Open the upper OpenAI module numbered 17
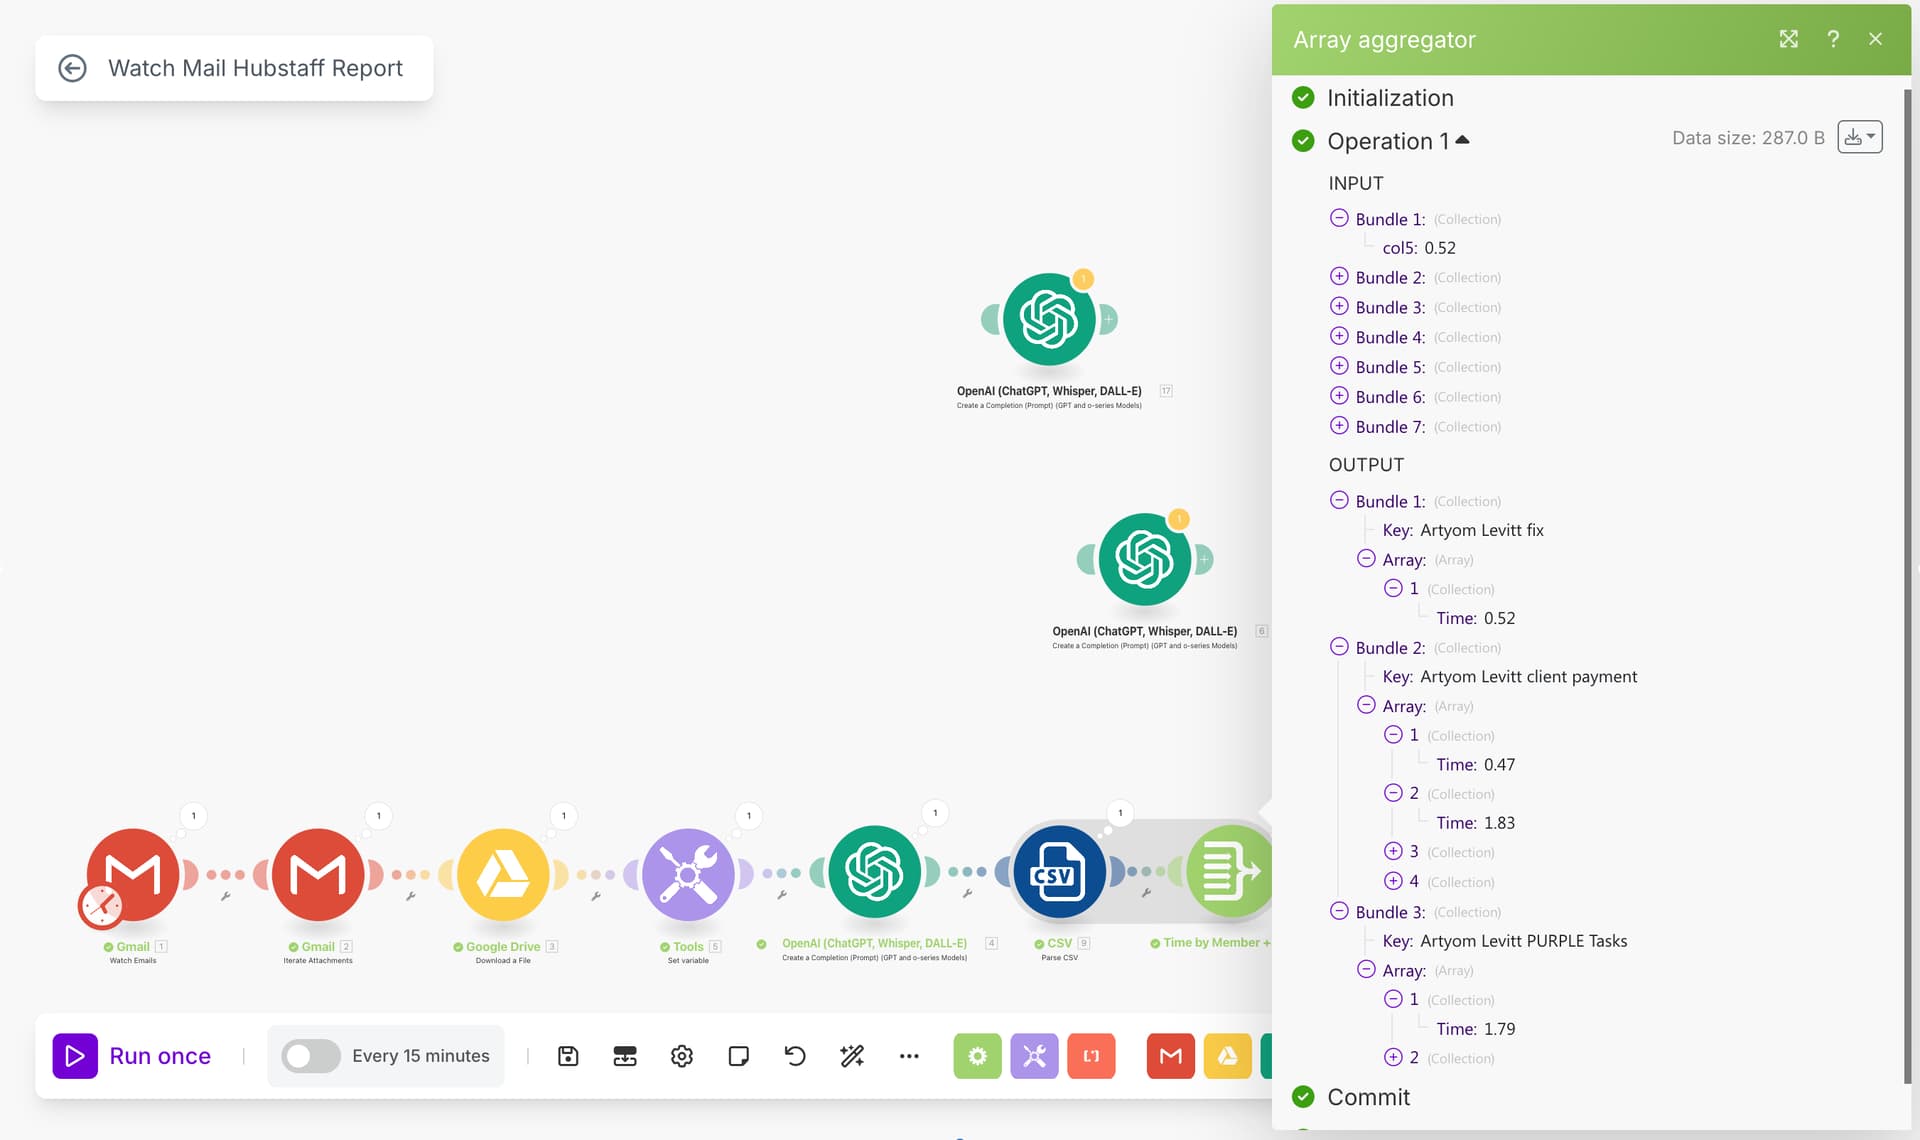The image size is (1920, 1140). 1049,319
